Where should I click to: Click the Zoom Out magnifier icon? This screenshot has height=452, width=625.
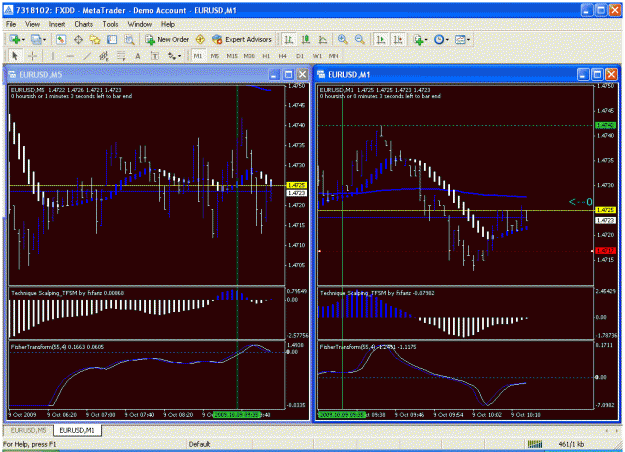click(360, 39)
